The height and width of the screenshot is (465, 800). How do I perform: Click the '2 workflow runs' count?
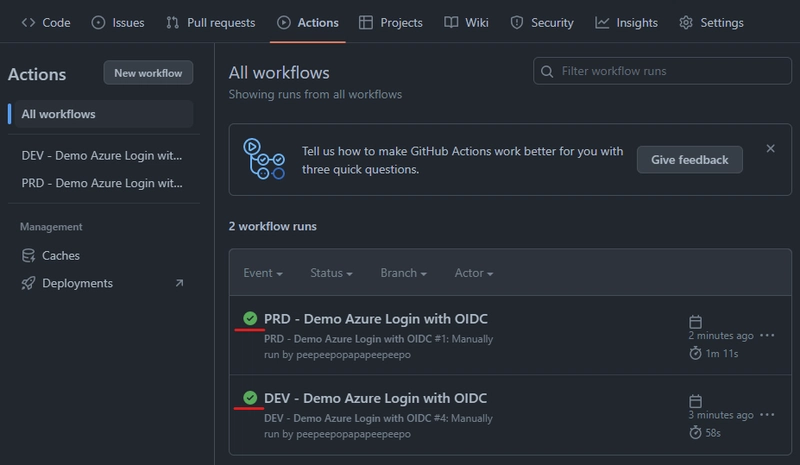tap(272, 227)
